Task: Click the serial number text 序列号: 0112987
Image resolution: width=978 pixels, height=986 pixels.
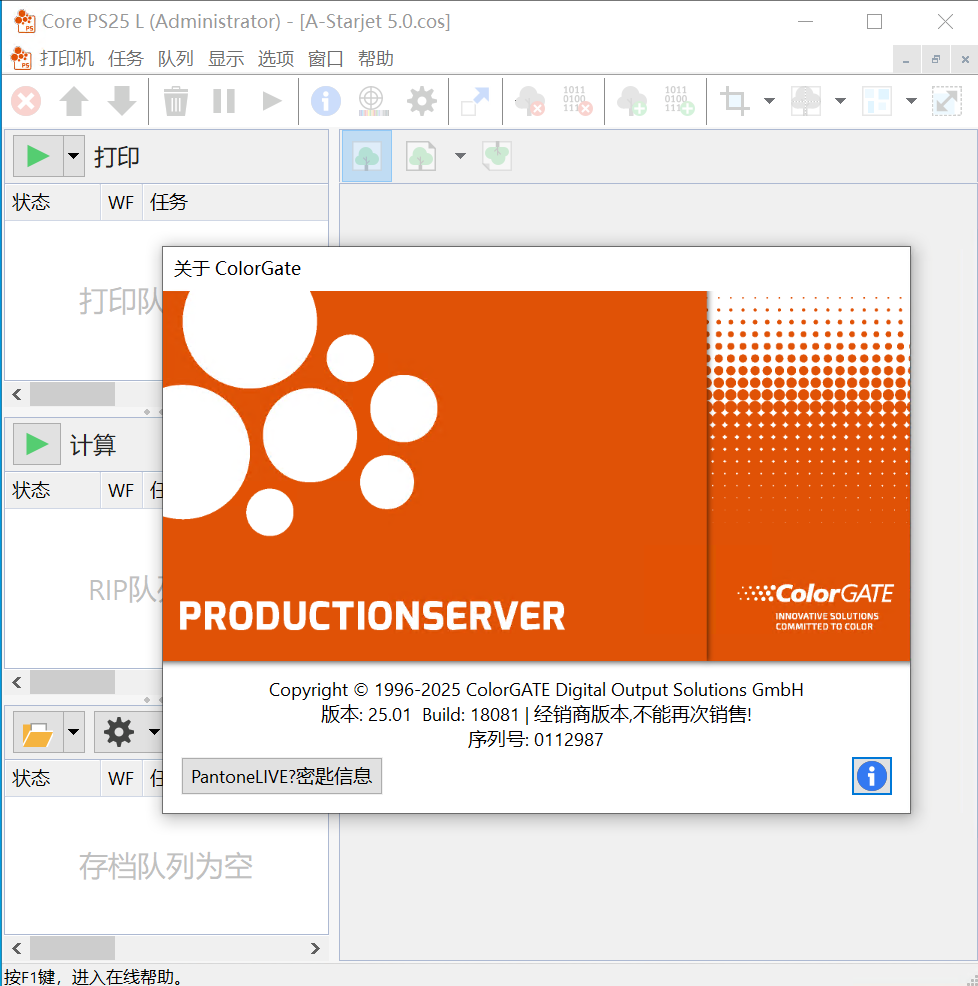Action: tap(535, 740)
